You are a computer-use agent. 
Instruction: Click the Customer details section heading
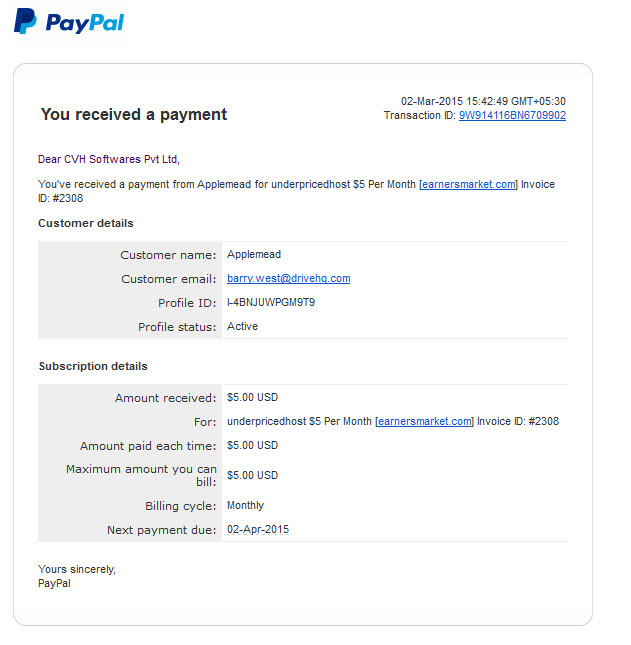pyautogui.click(x=86, y=223)
